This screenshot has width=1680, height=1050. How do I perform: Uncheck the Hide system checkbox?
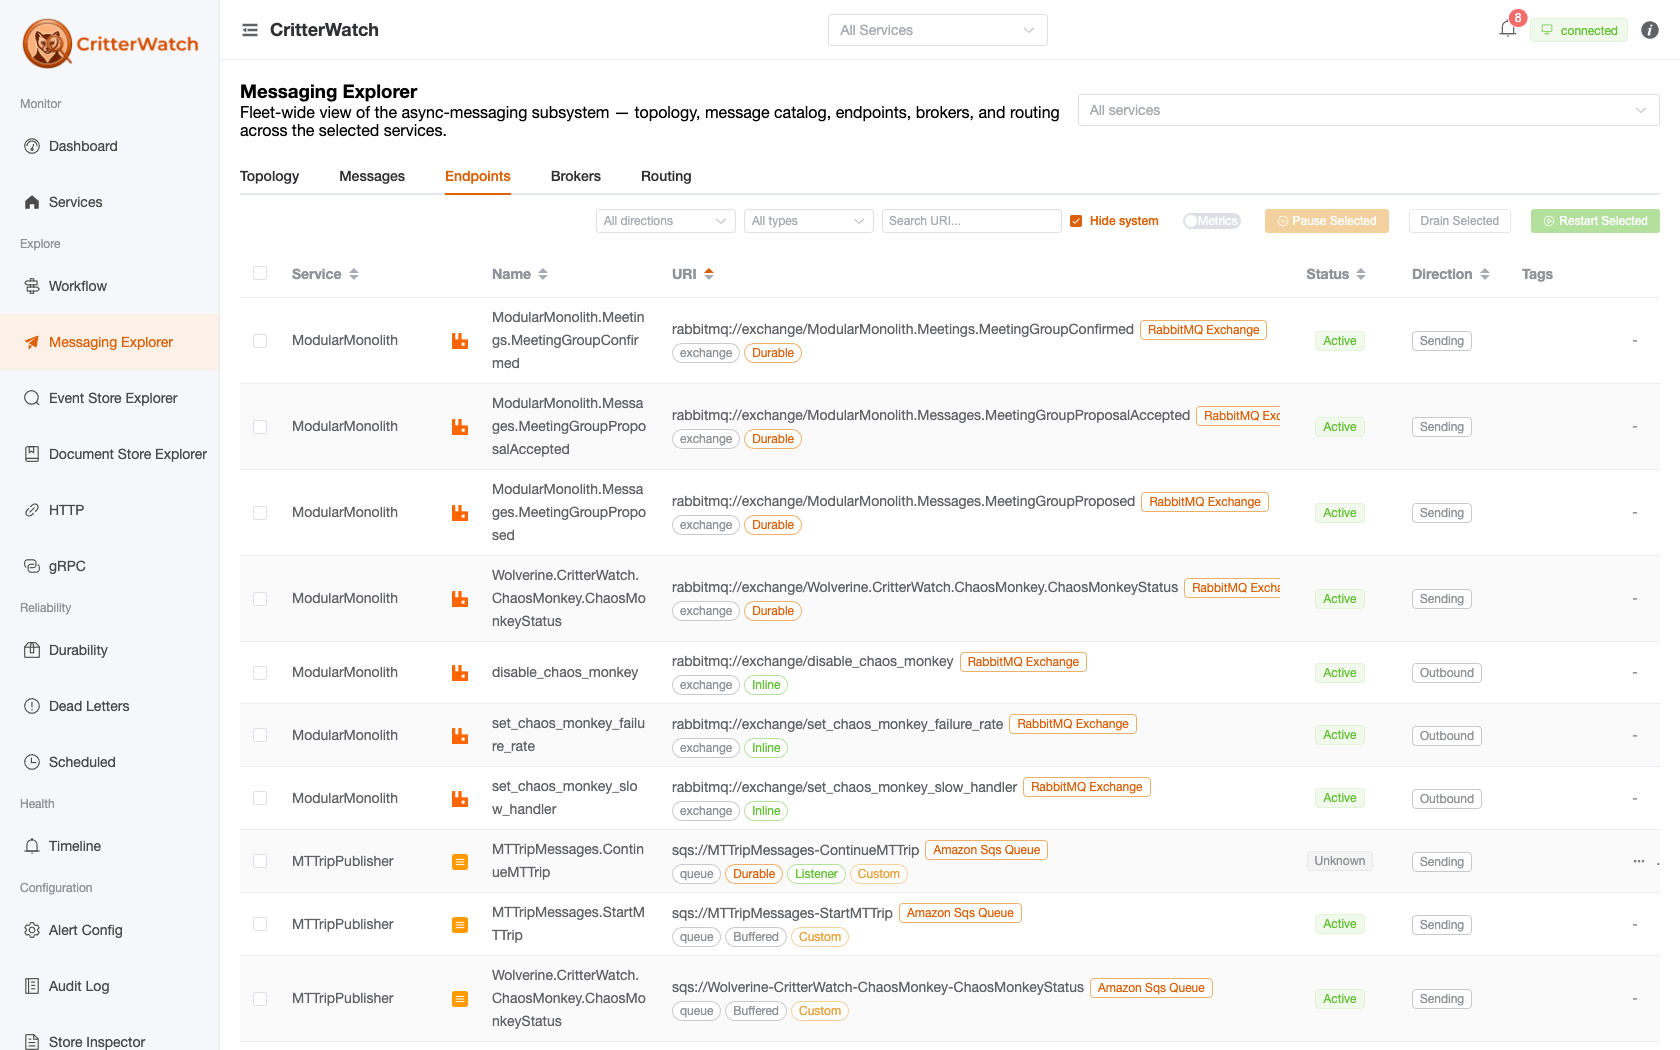click(1076, 221)
